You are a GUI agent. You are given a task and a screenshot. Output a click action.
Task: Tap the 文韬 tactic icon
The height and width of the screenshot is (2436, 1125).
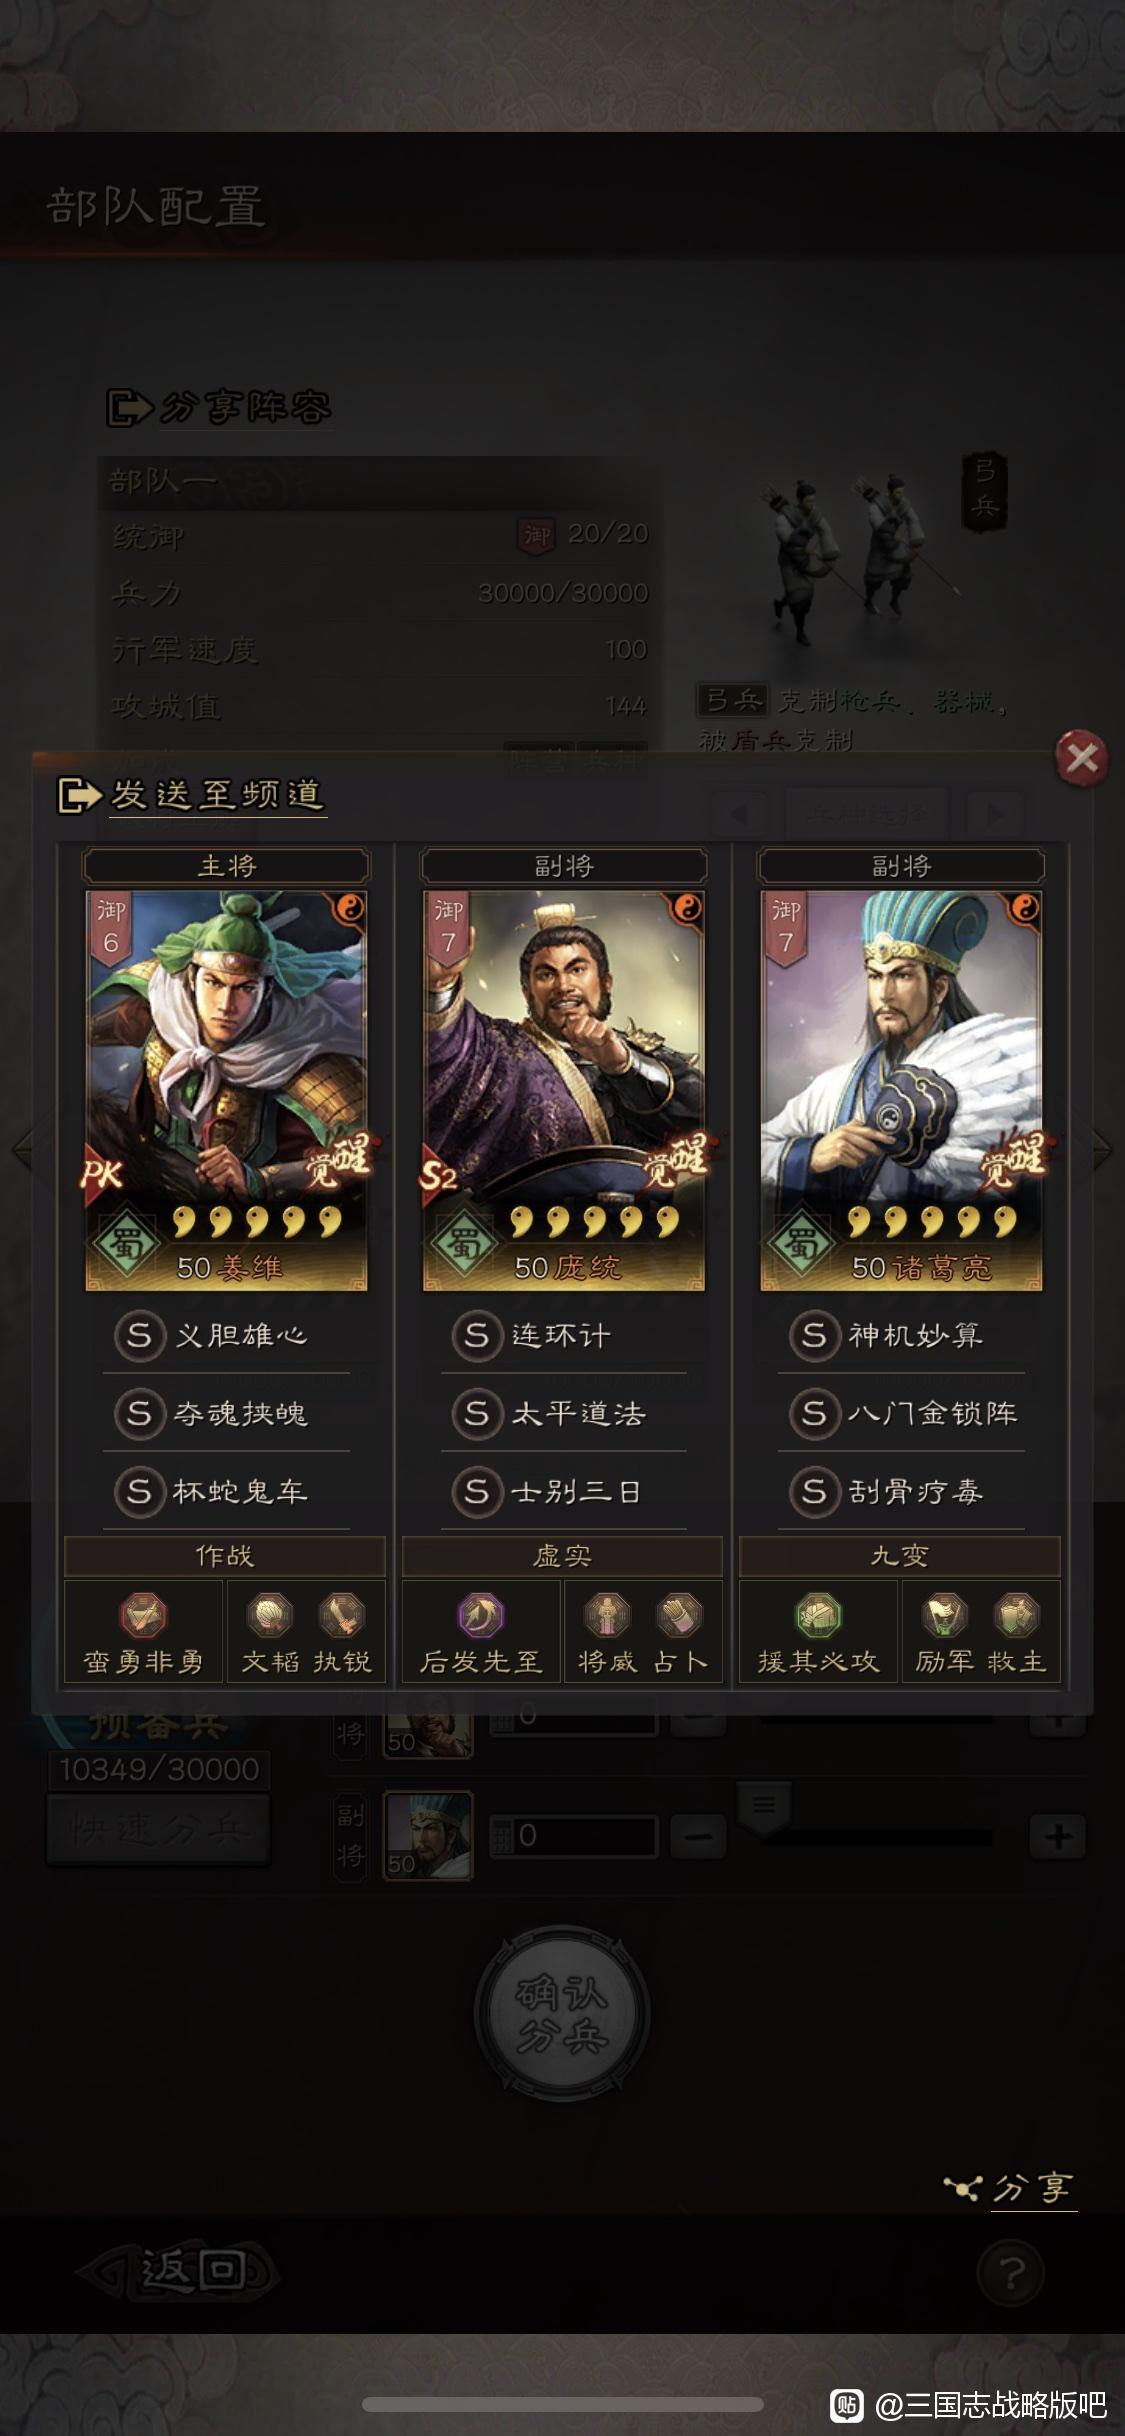(x=270, y=1614)
